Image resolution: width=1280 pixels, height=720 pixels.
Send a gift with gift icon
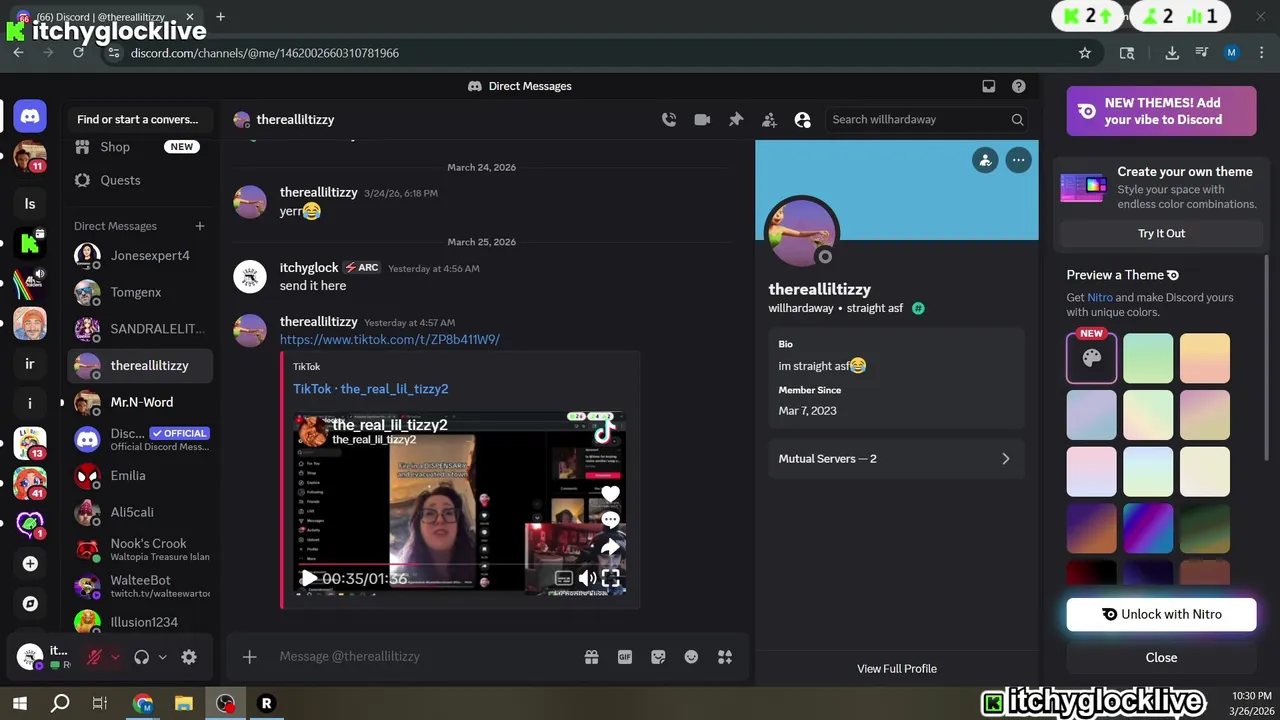pos(591,657)
